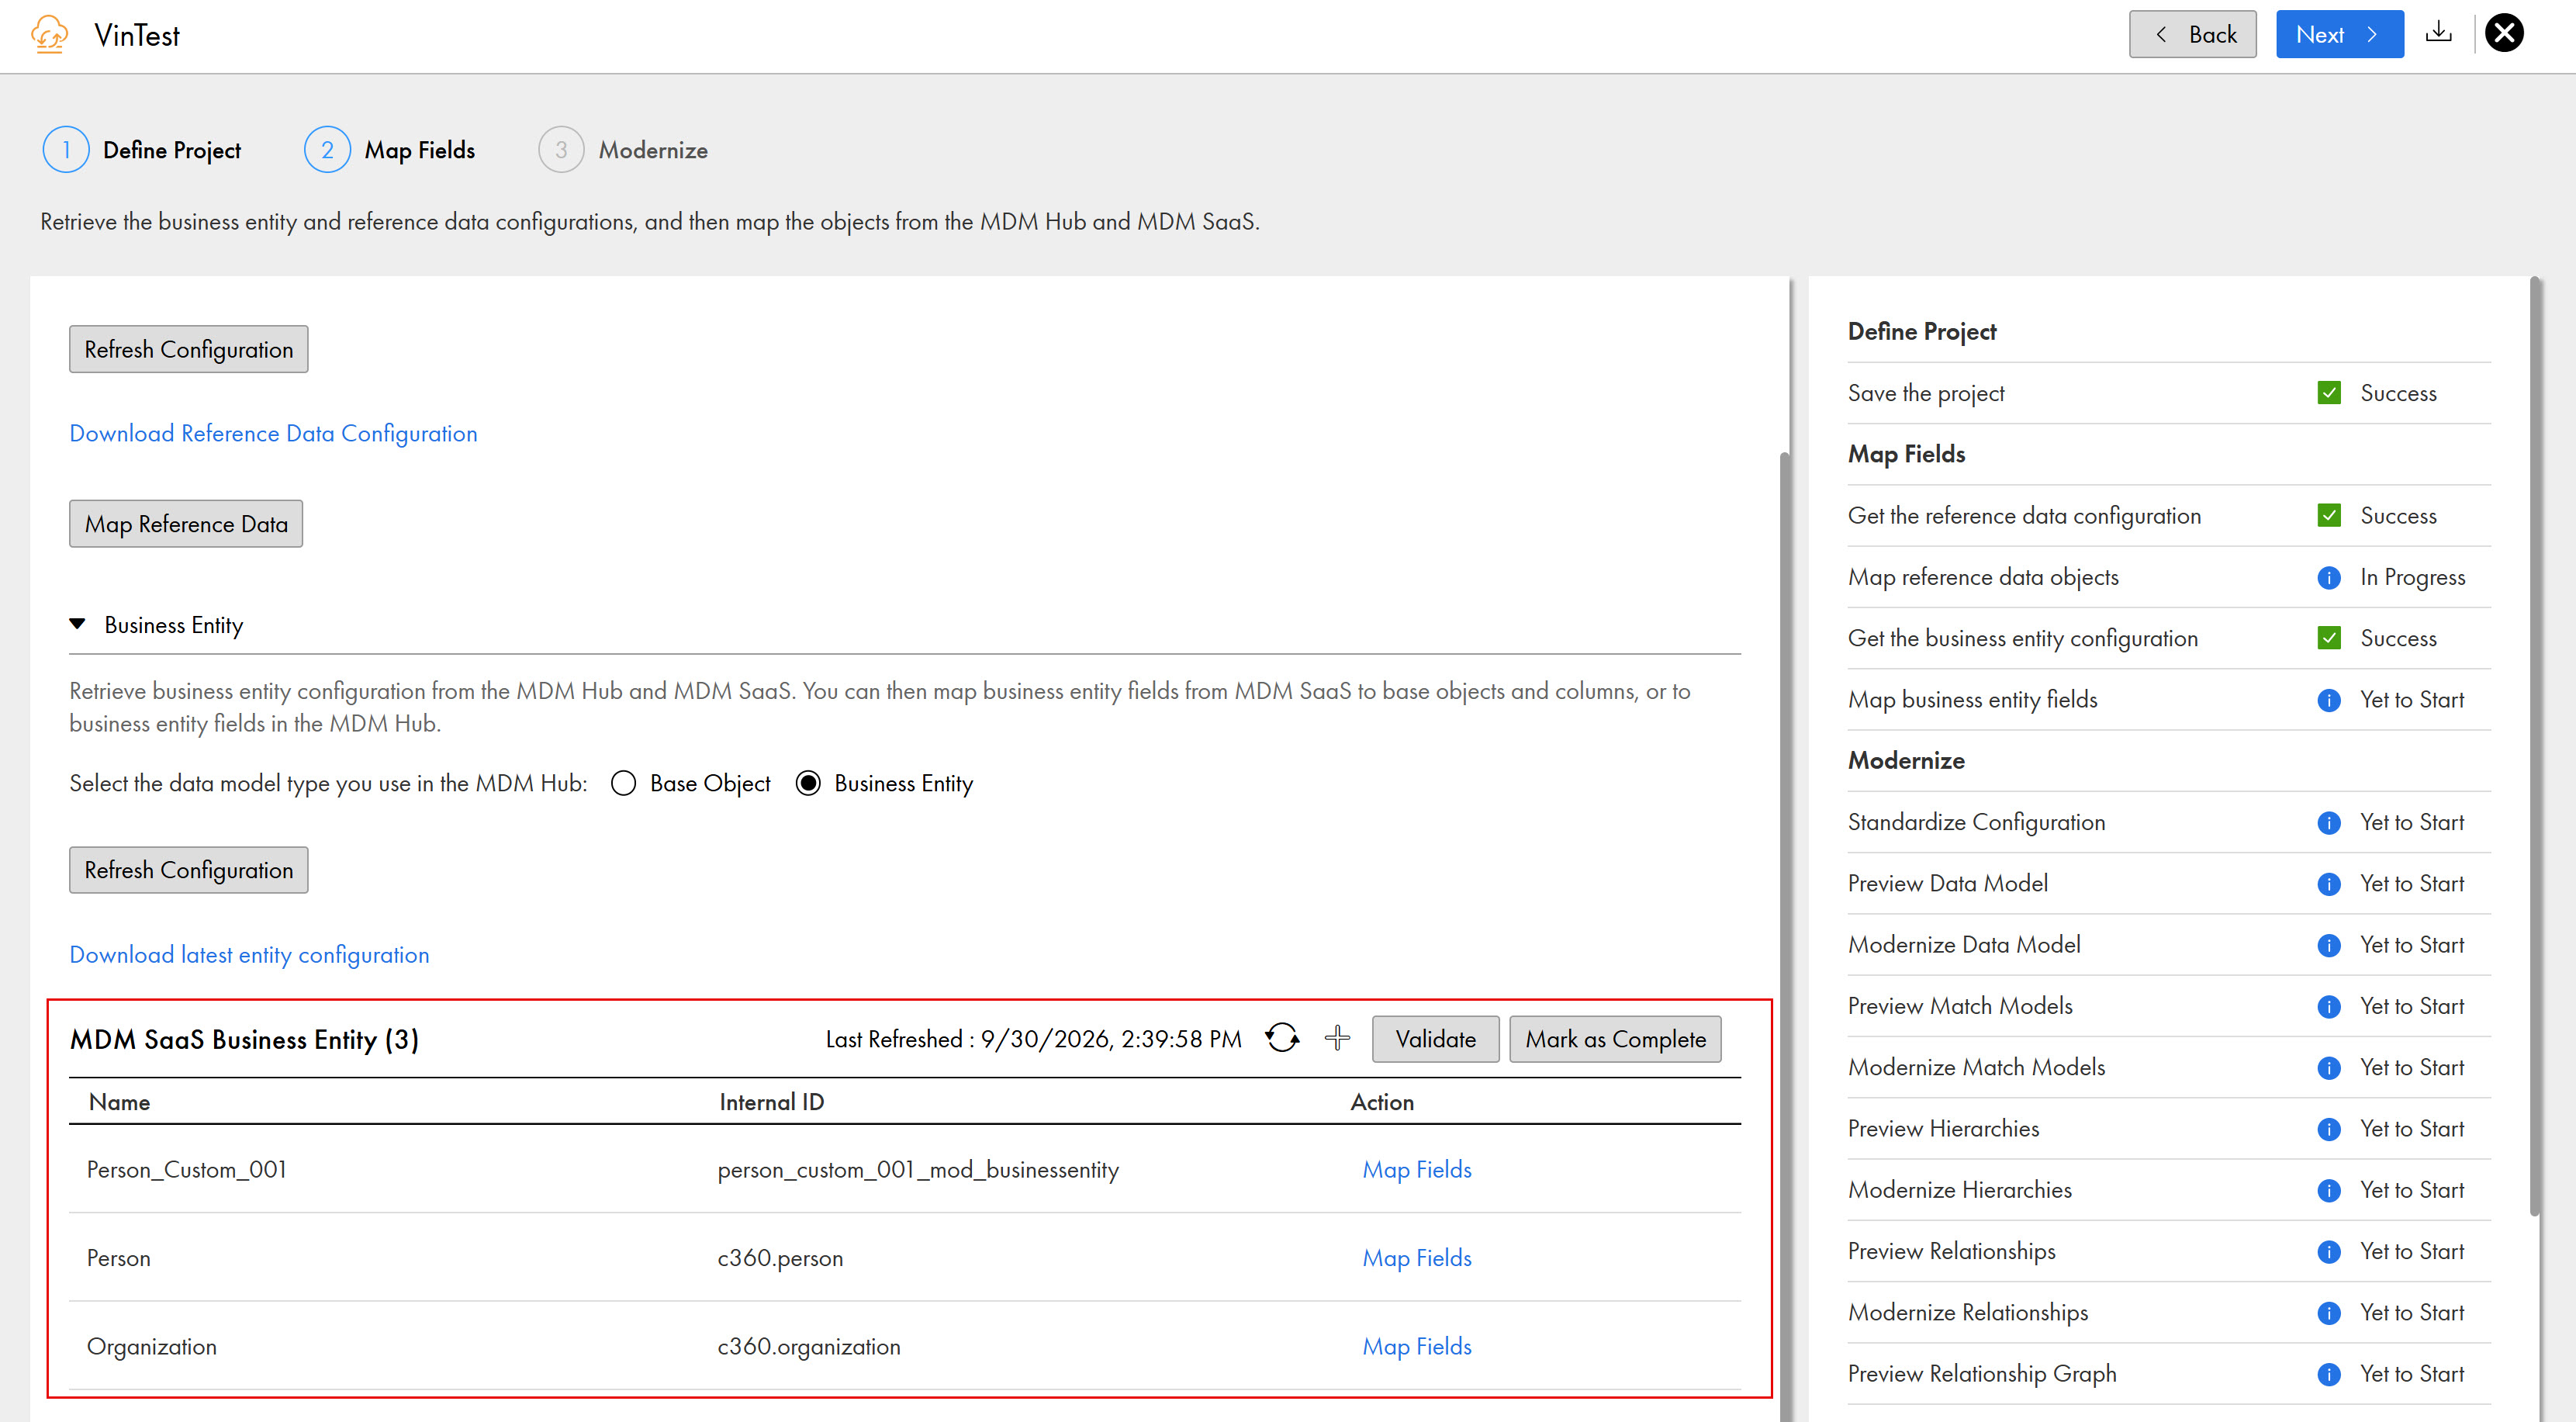Click info icon for Map reference data objects
The image size is (2576, 1422).
click(x=2329, y=578)
